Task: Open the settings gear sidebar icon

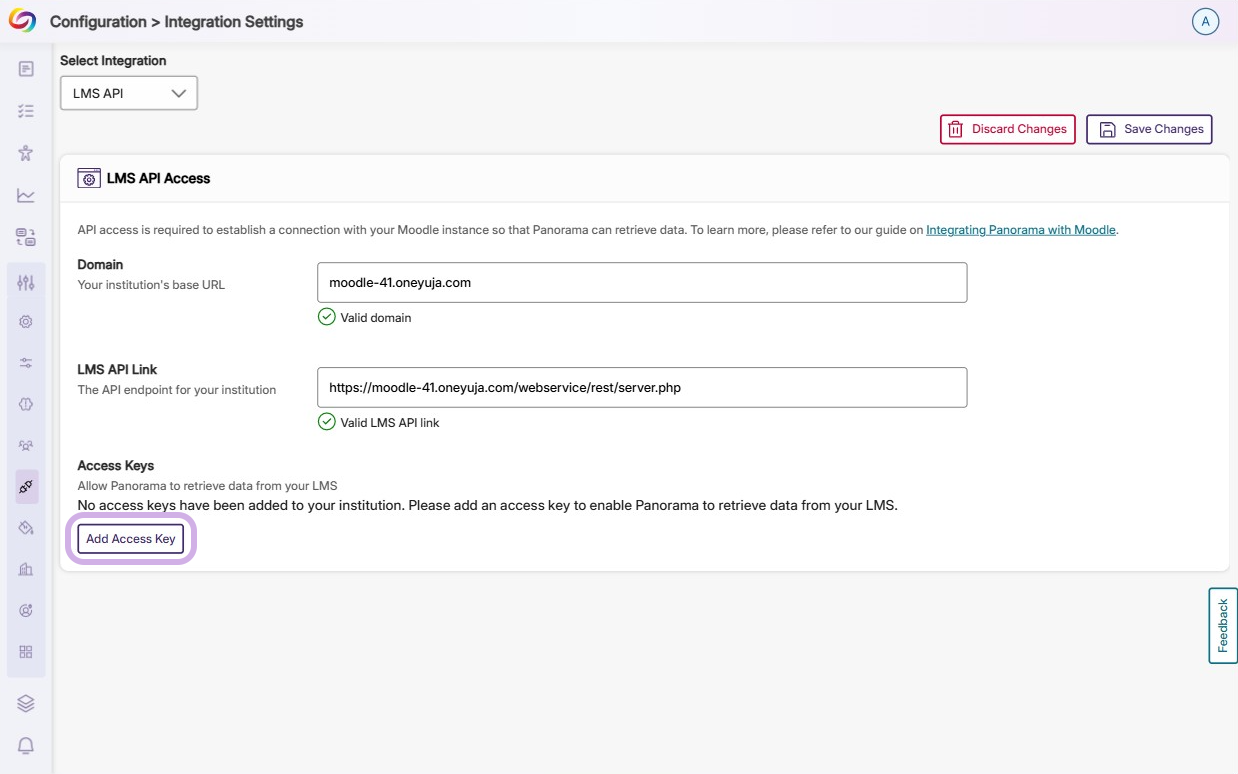Action: click(x=26, y=322)
